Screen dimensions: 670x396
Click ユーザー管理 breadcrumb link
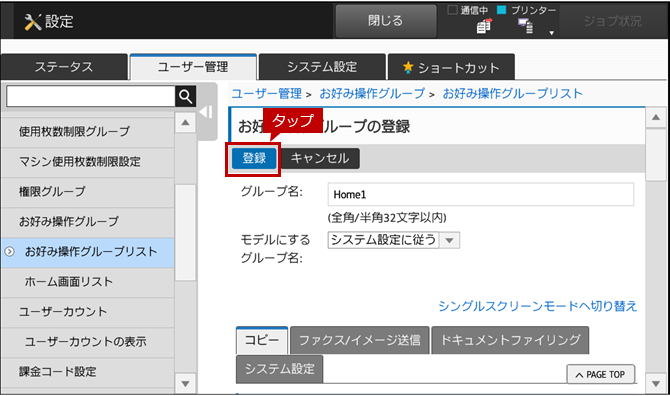(267, 94)
